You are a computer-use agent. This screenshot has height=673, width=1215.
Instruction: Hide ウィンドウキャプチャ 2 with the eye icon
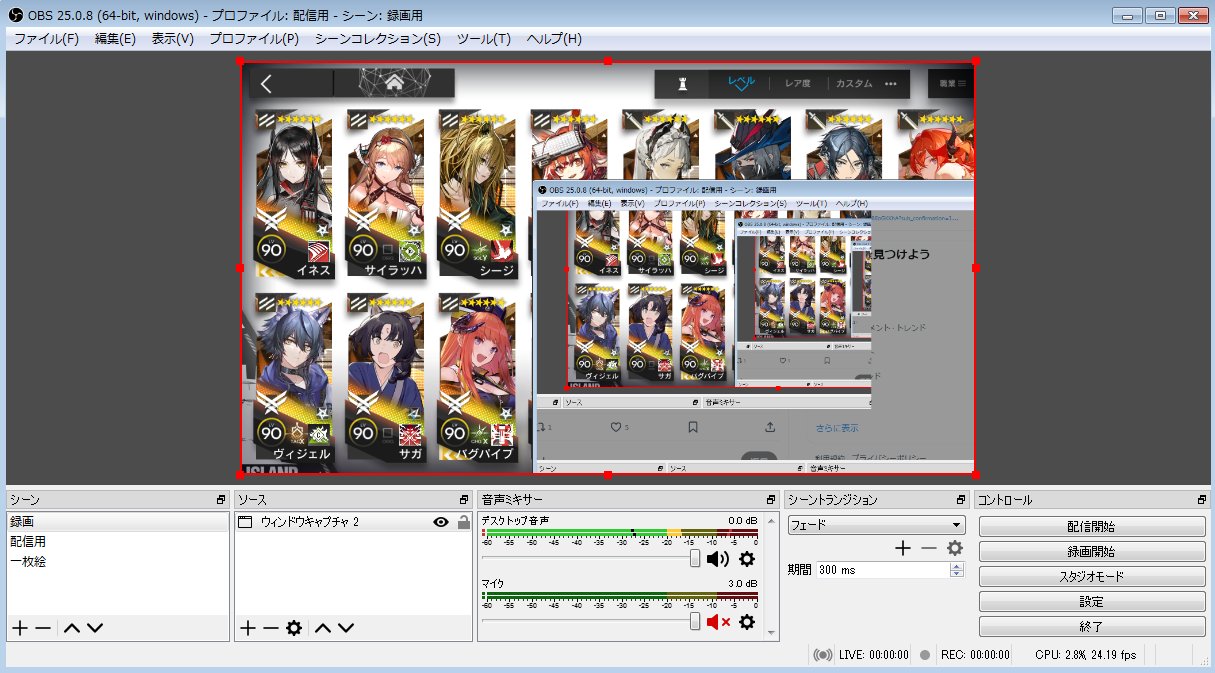pos(441,522)
